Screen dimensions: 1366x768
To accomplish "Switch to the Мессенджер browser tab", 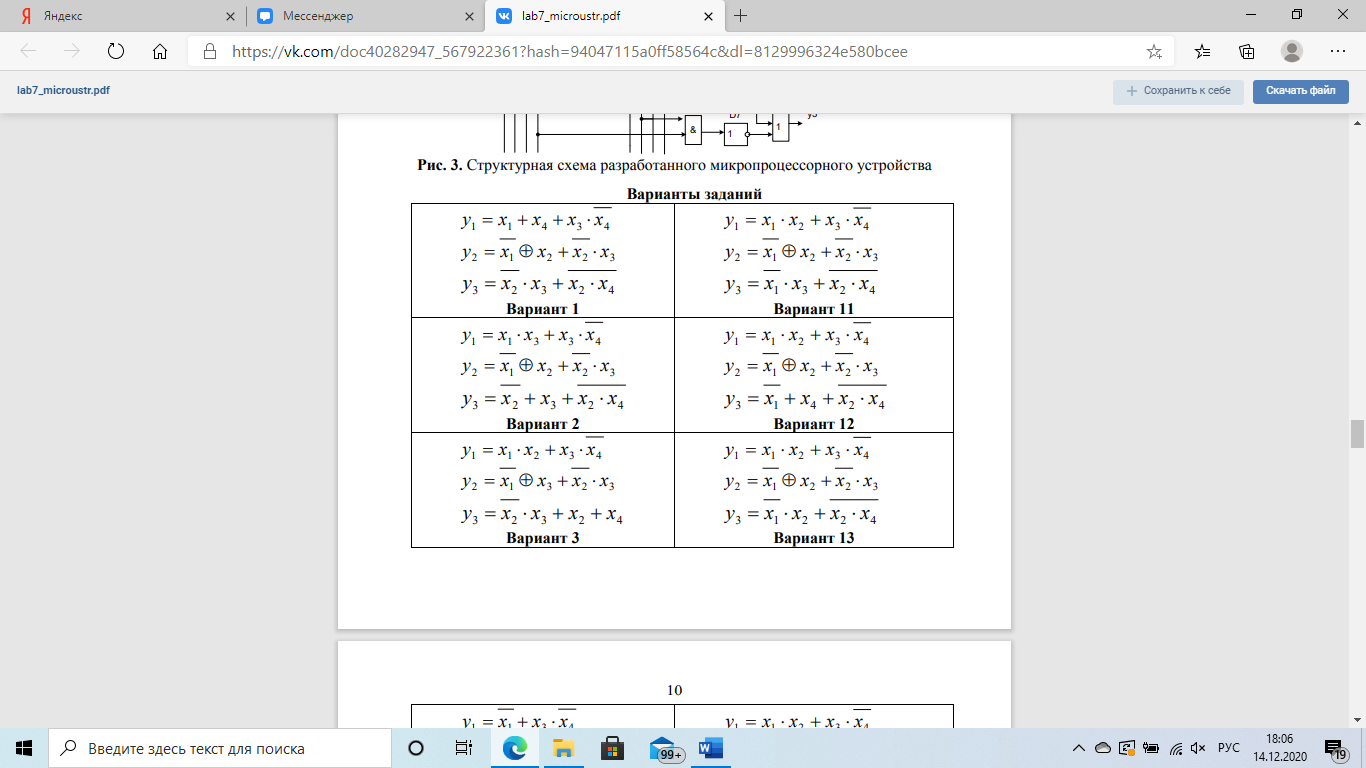I will 365,16.
